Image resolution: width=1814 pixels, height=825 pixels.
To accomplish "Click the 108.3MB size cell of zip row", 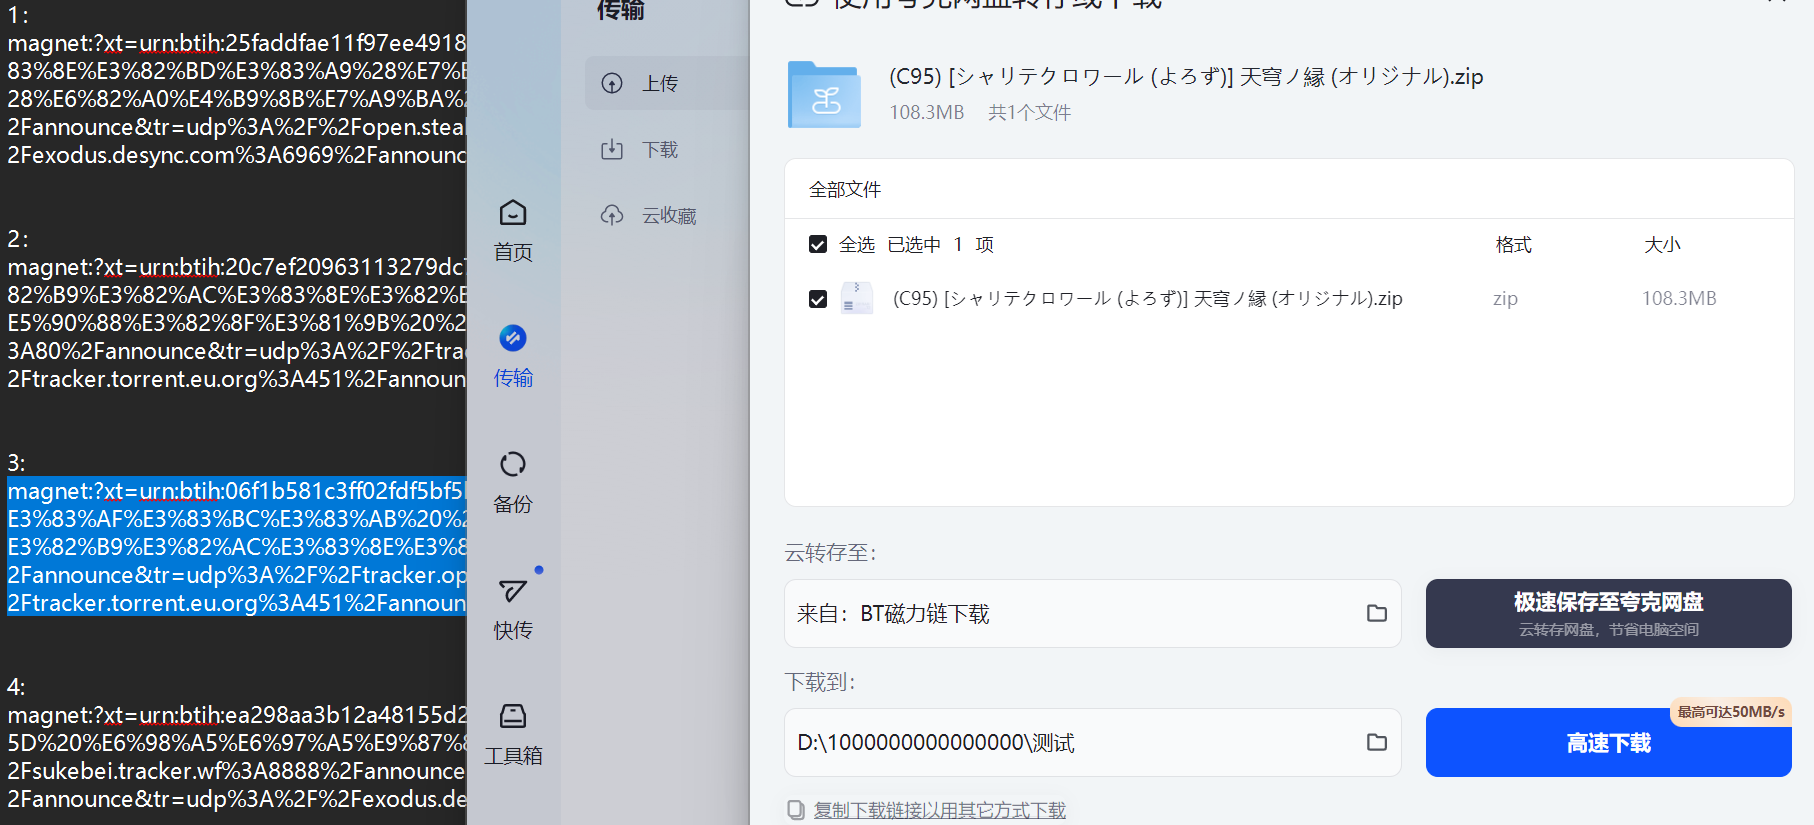I will click(1679, 298).
